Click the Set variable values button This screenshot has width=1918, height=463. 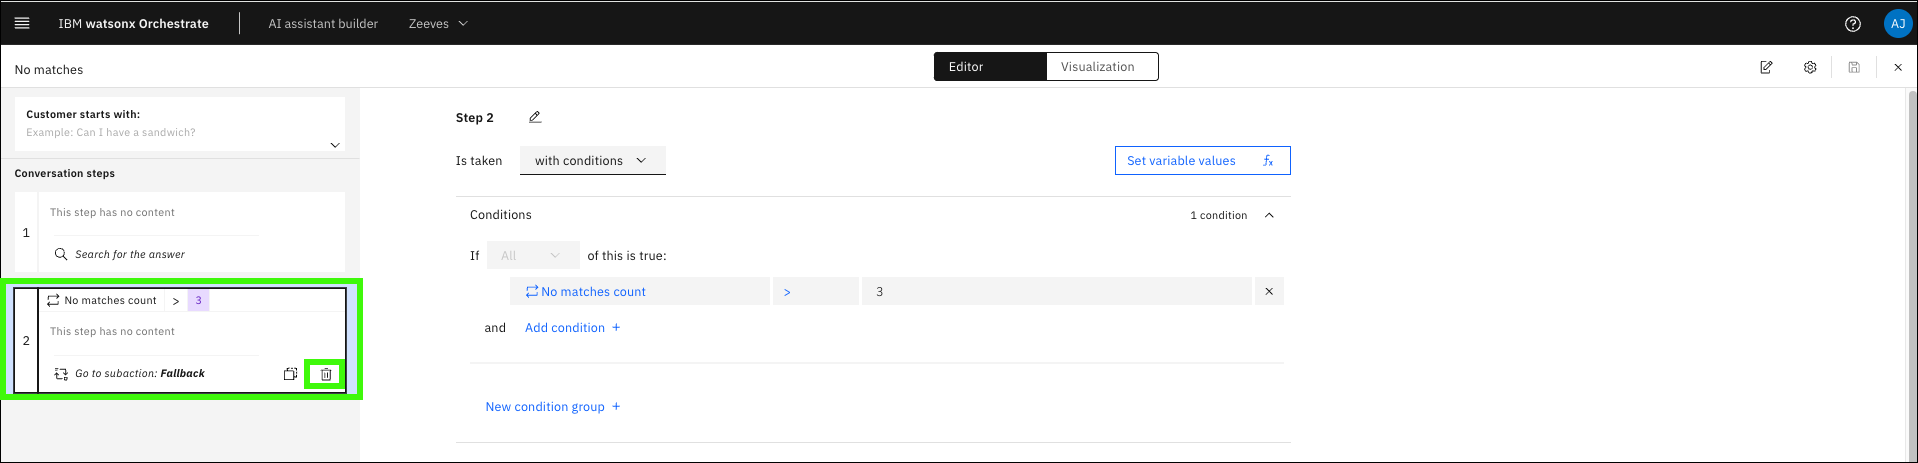click(1201, 161)
